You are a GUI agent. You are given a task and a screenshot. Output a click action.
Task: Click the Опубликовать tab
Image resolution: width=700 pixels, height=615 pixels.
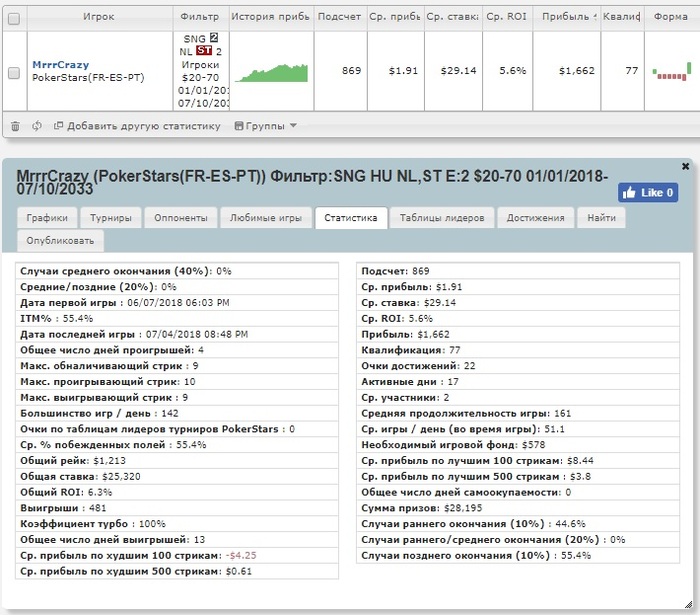60,241
